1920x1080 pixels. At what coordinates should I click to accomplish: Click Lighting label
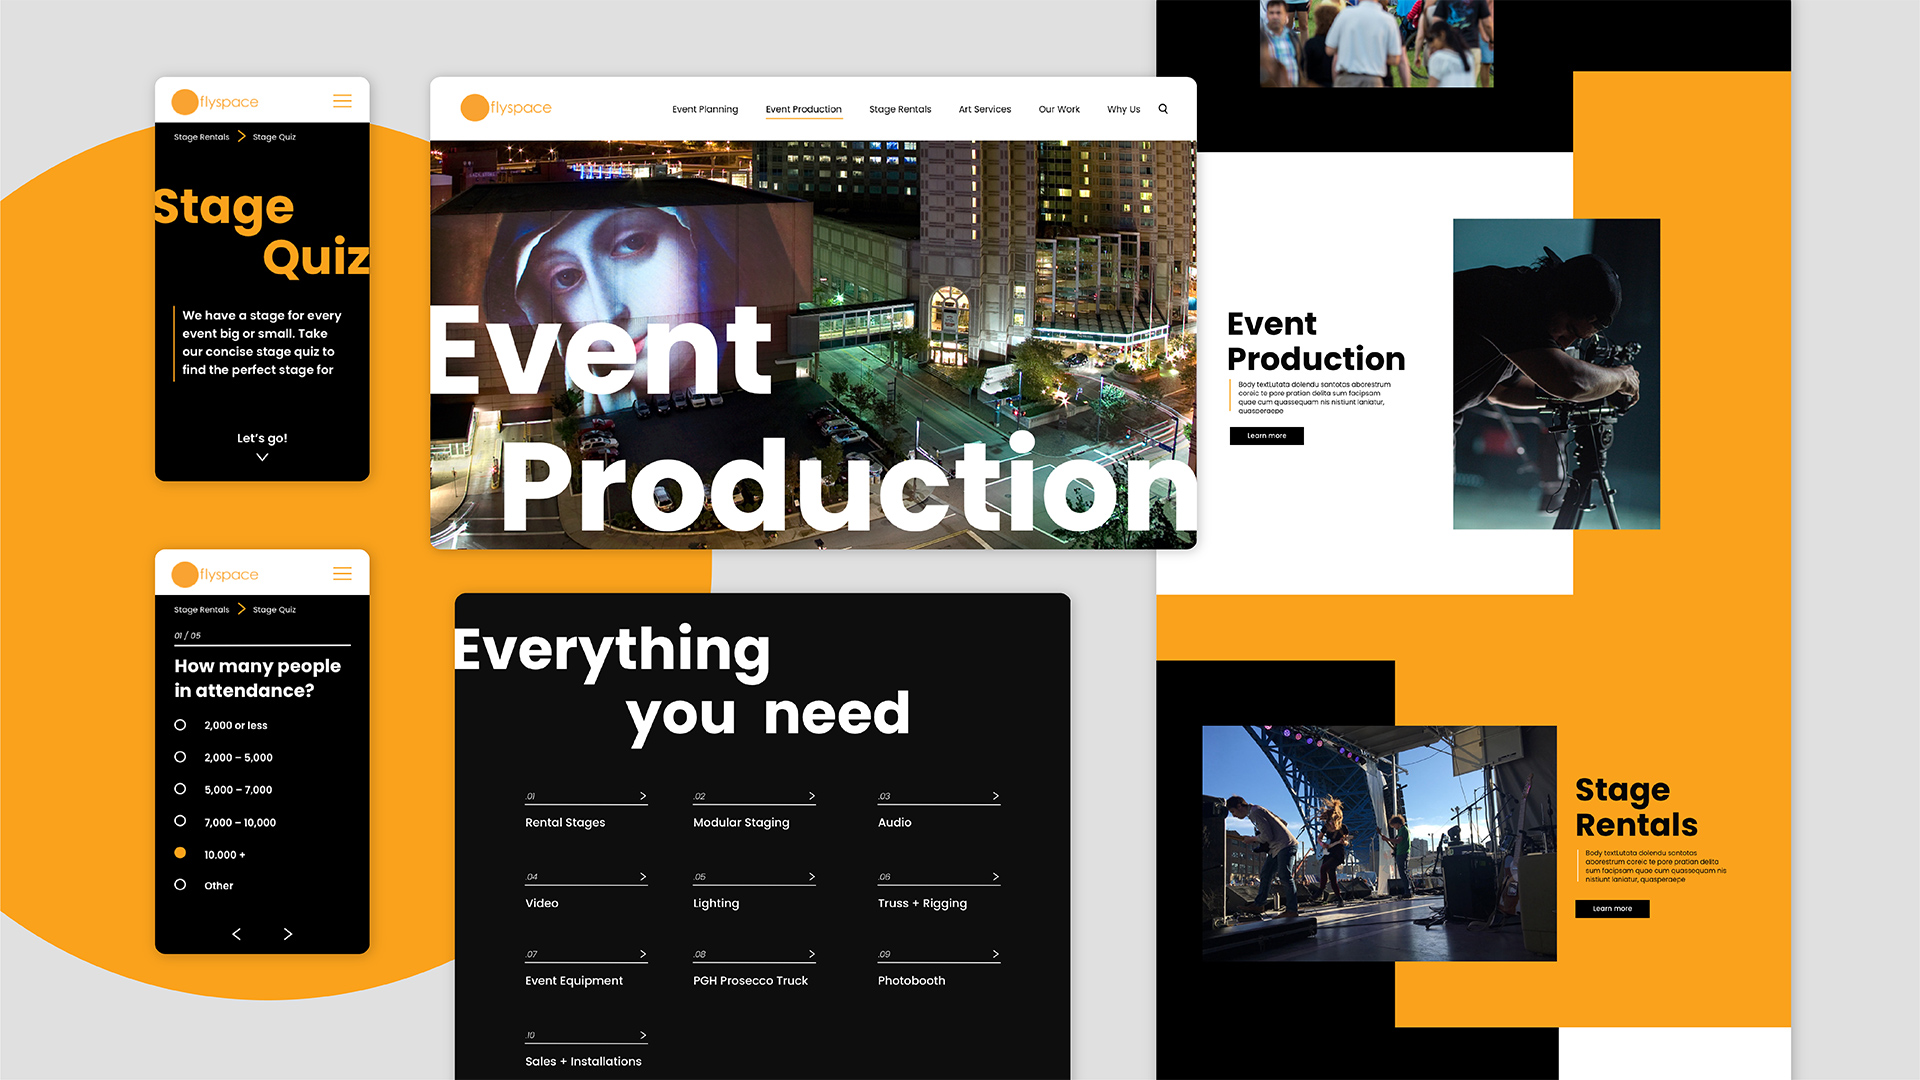[716, 903]
